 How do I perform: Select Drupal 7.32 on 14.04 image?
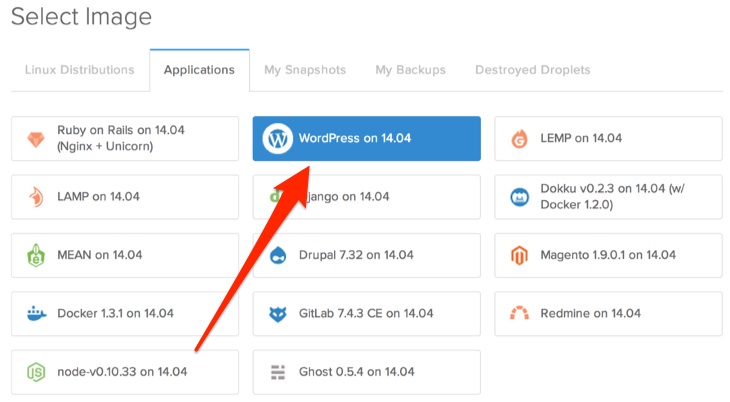367,255
